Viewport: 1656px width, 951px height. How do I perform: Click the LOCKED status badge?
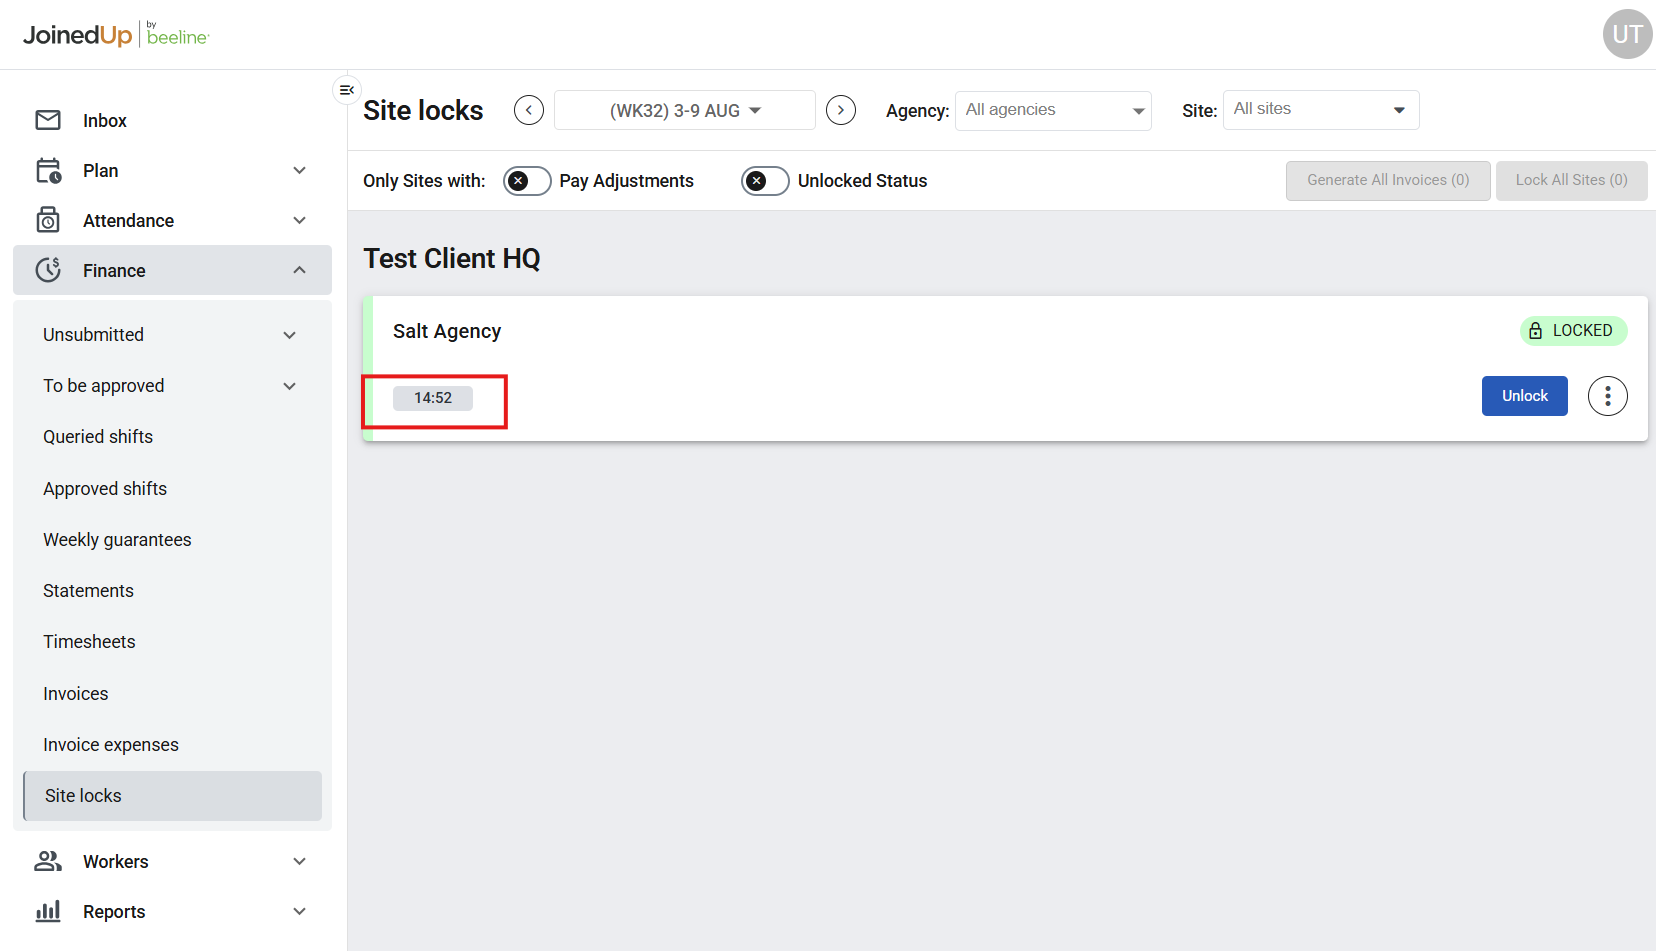[x=1574, y=331]
